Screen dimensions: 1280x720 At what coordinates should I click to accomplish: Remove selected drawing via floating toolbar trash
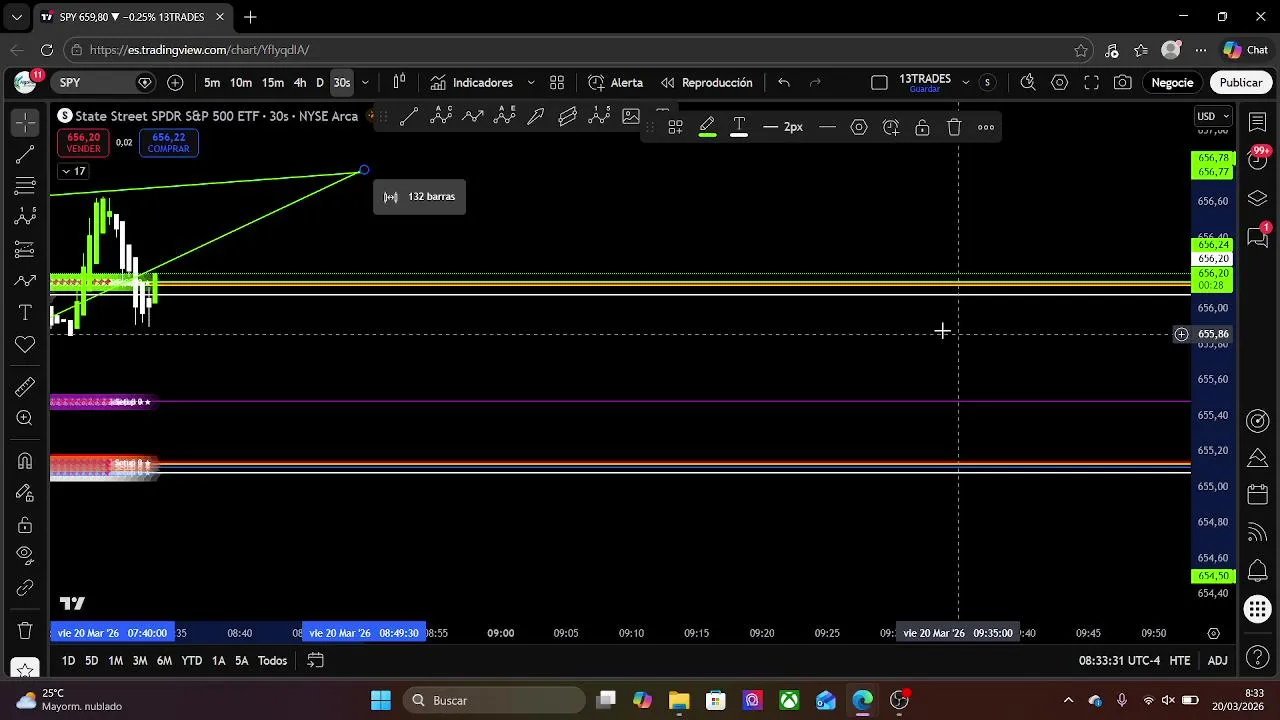[954, 127]
